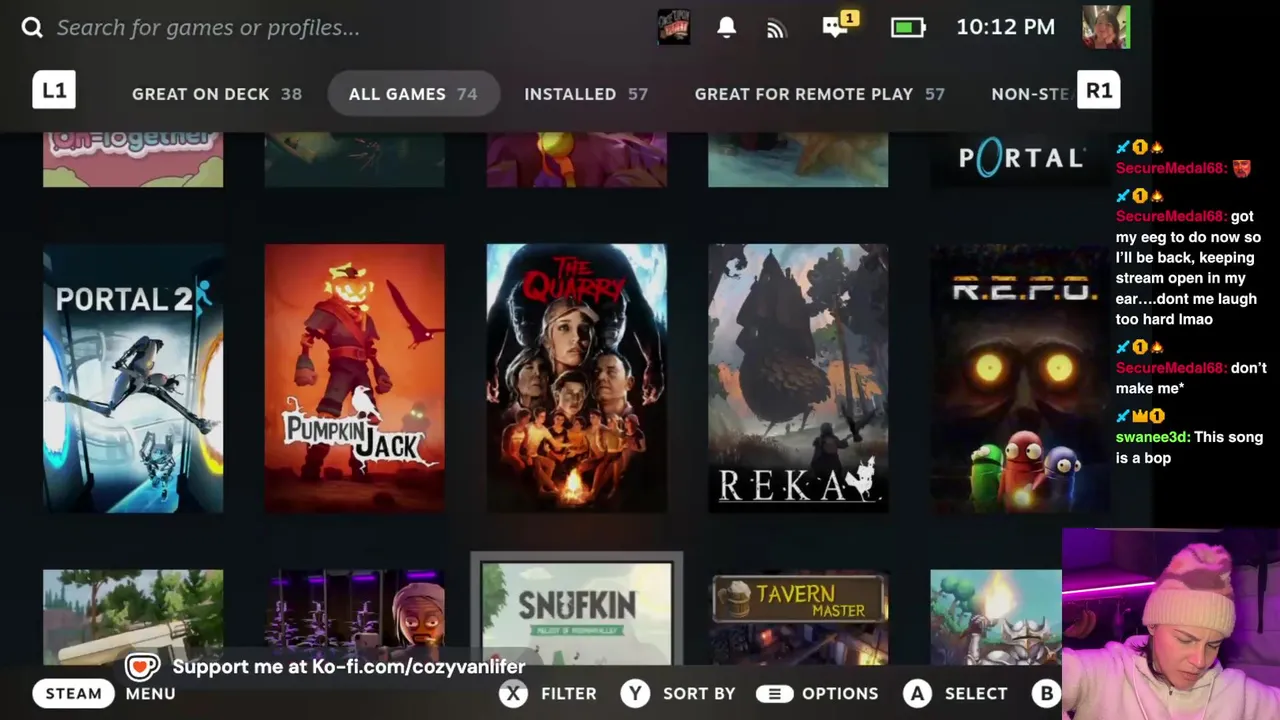The width and height of the screenshot is (1280, 720).
Task: Select The Quarry game cover
Action: [x=576, y=378]
